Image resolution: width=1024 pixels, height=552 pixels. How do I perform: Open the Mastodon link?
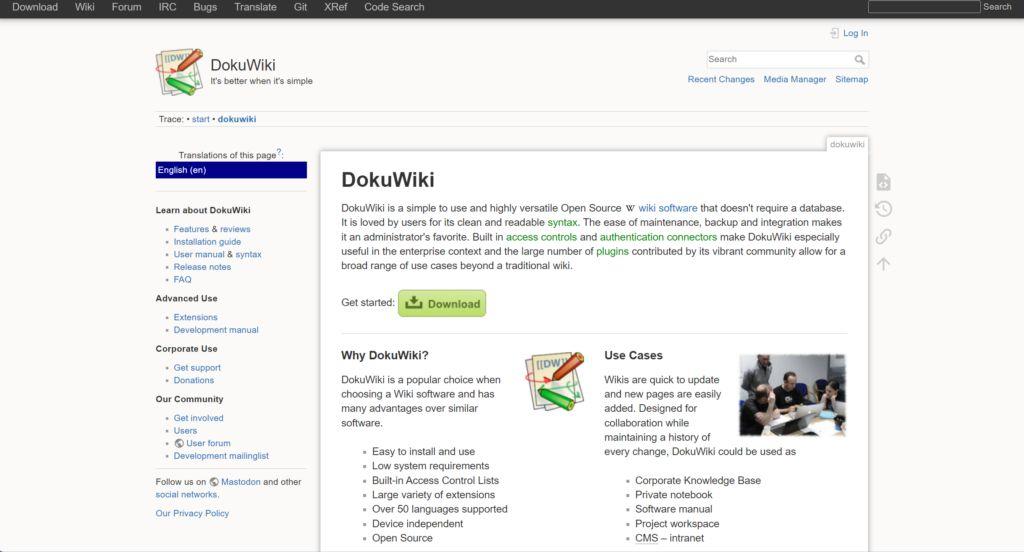click(x=240, y=482)
